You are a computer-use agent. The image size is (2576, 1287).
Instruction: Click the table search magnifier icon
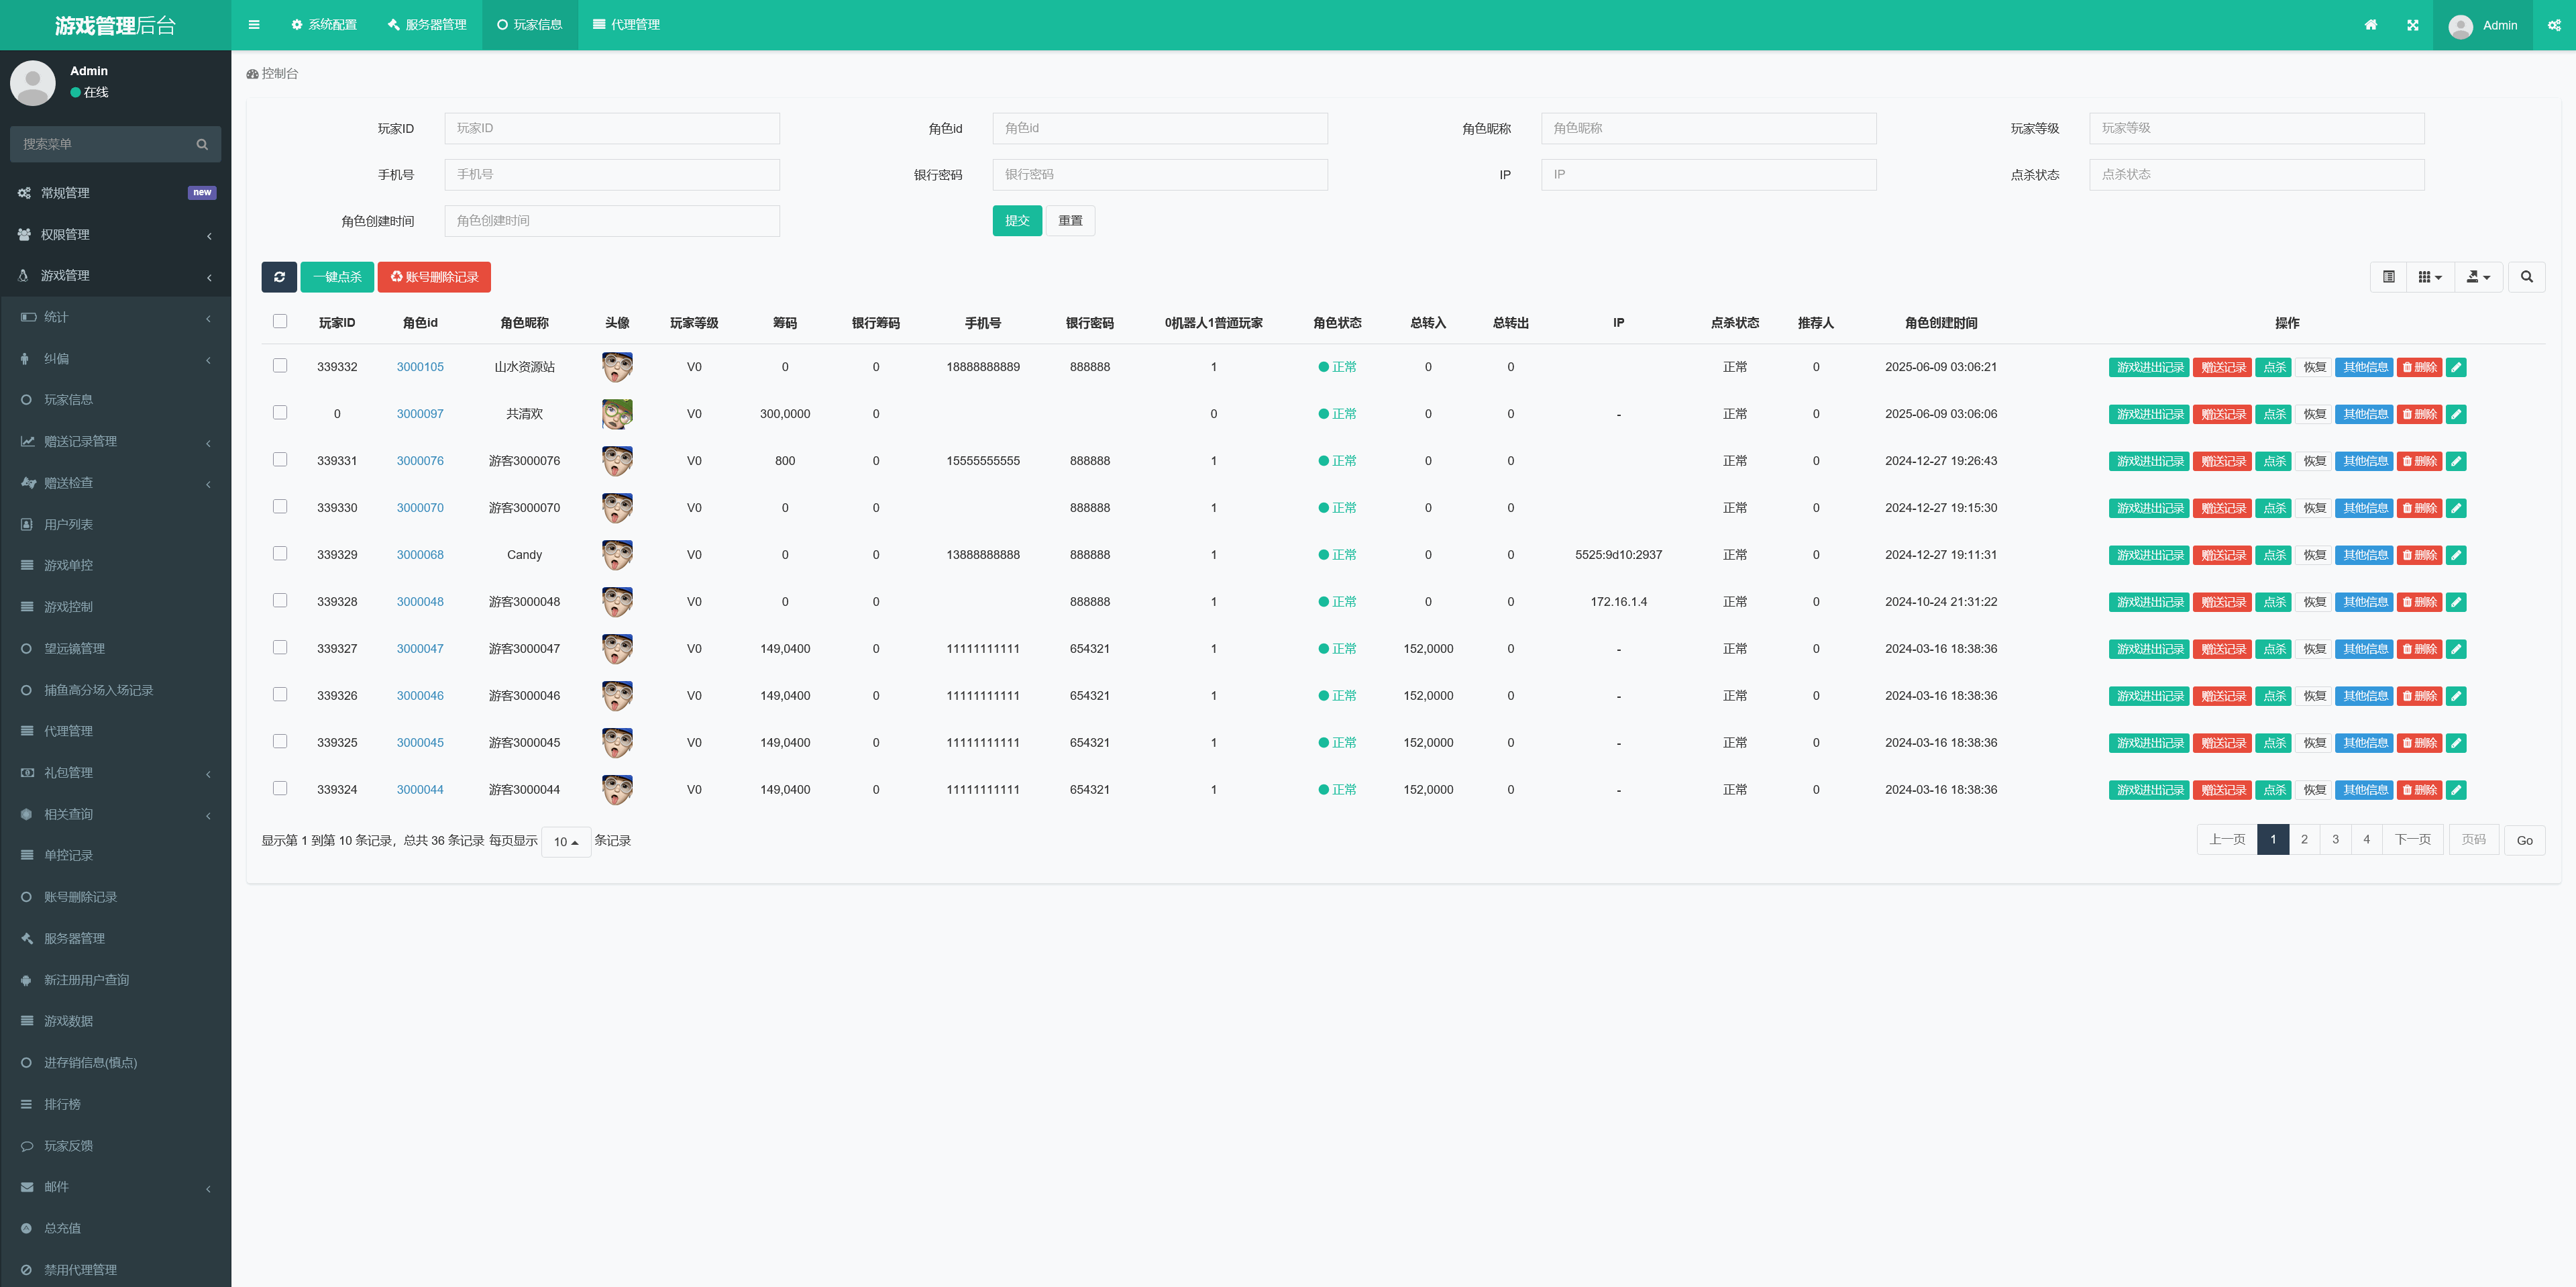(x=2526, y=277)
